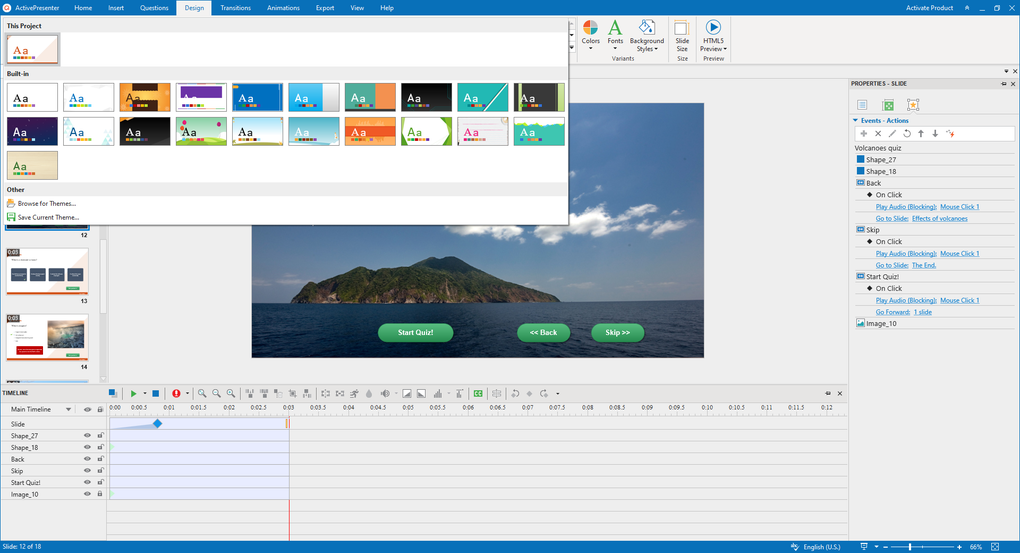The width and height of the screenshot is (1020, 553).
Task: Open the Insert ribbon tab
Action: [116, 8]
